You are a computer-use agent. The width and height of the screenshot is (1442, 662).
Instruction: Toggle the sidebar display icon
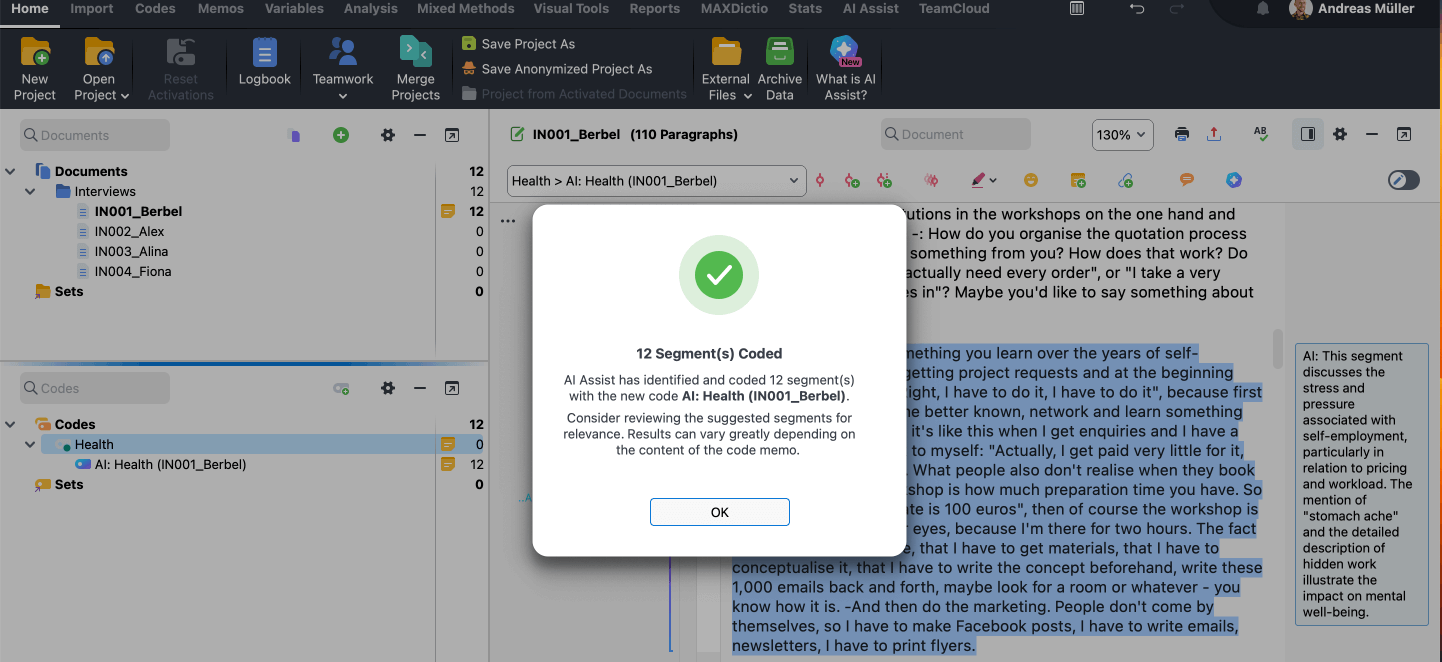pyautogui.click(x=1308, y=134)
